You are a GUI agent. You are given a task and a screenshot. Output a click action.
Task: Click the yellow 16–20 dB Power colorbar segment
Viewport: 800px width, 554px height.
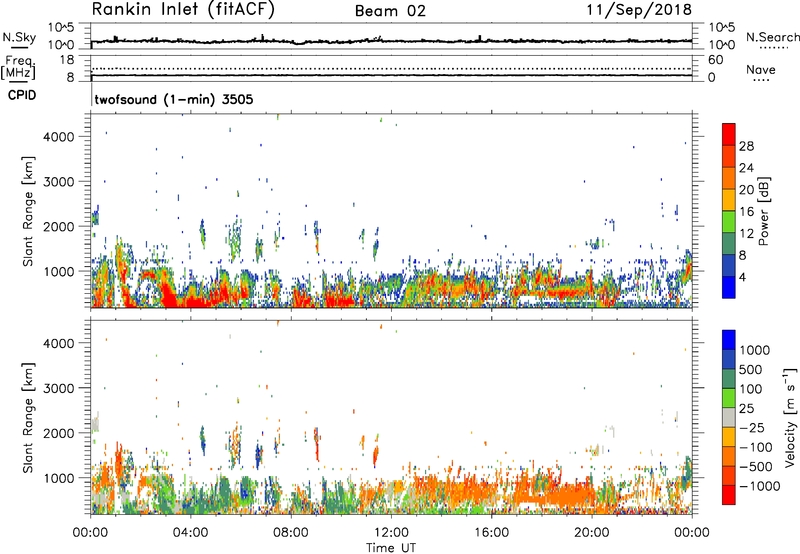coord(729,199)
